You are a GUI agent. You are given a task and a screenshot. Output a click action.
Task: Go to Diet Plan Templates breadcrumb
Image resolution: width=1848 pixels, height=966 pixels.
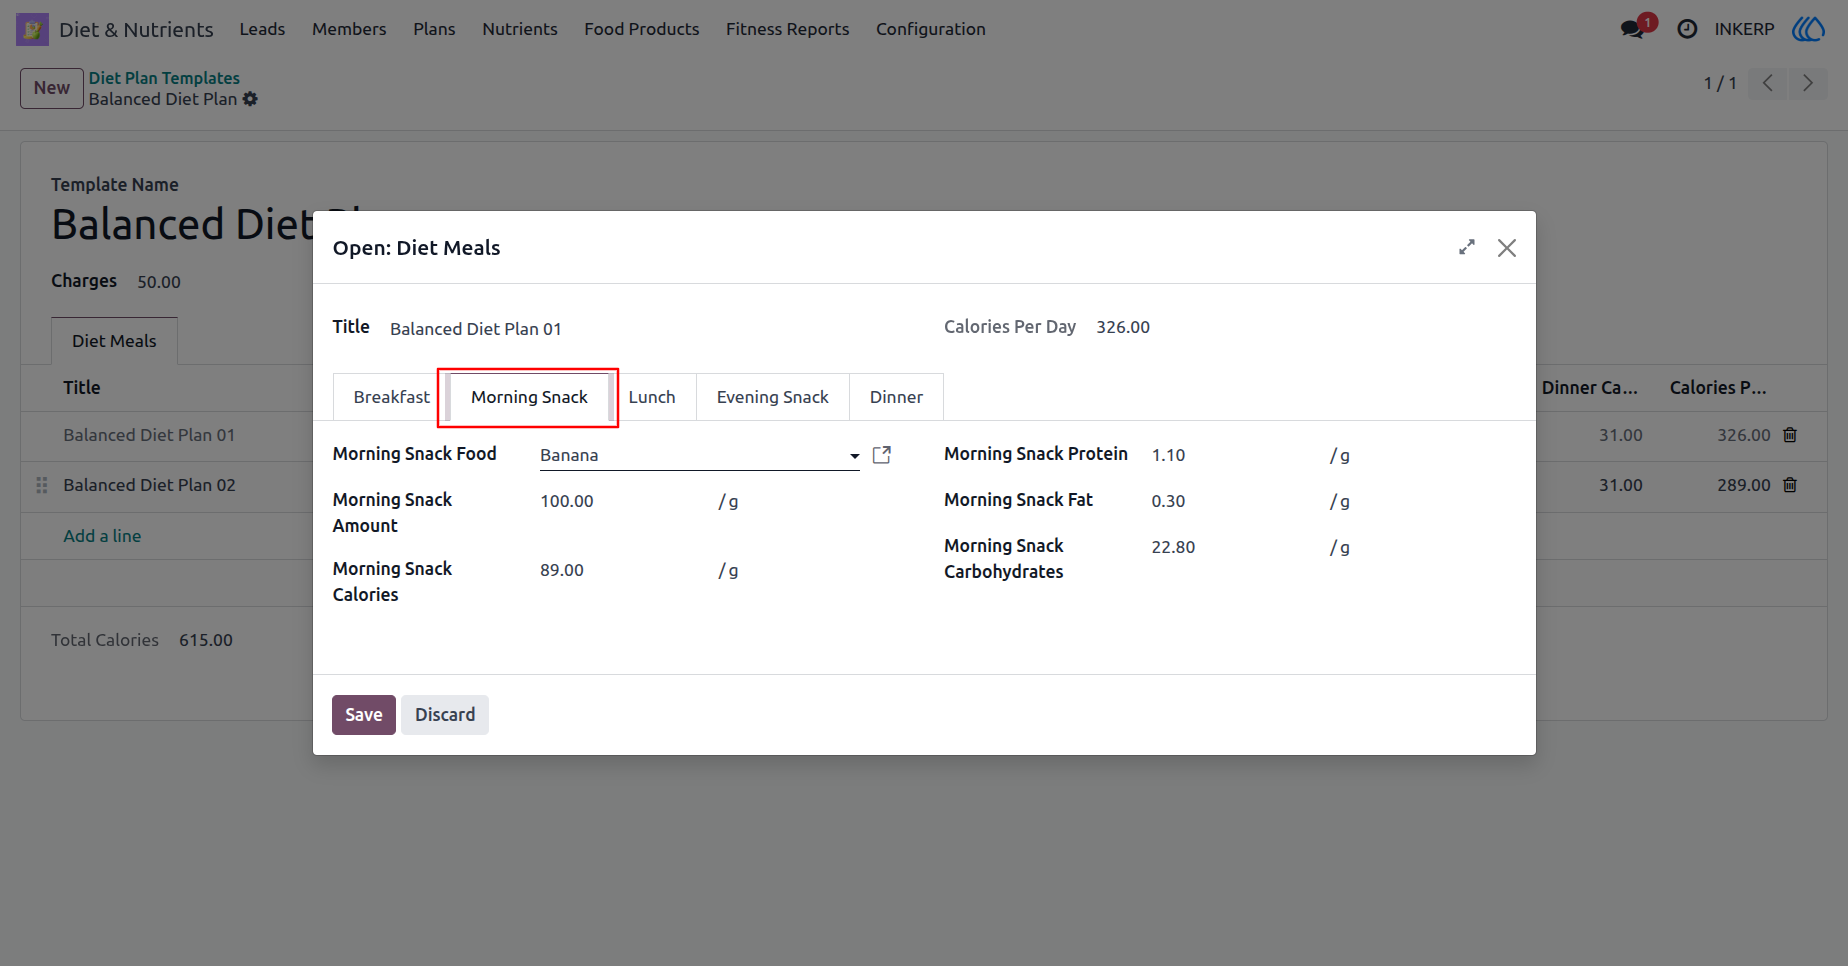(164, 78)
